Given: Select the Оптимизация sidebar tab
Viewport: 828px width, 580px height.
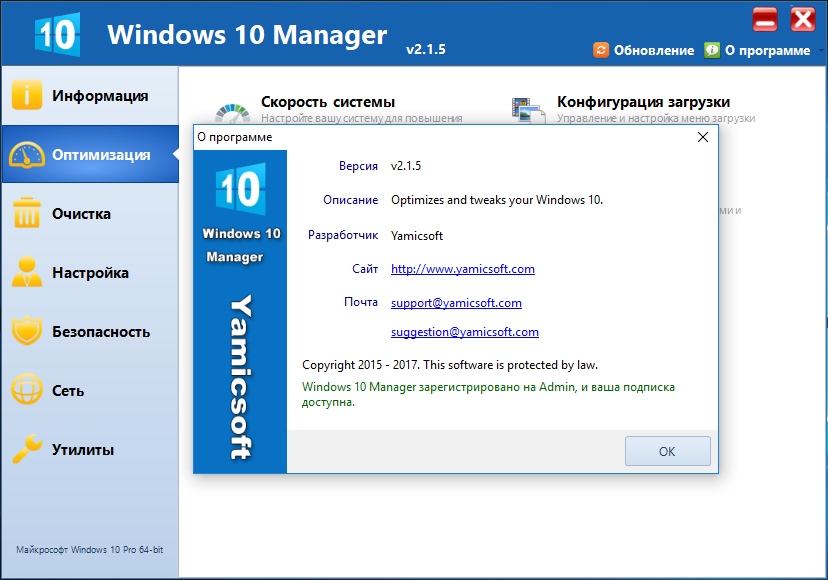Looking at the screenshot, I should click(x=90, y=154).
